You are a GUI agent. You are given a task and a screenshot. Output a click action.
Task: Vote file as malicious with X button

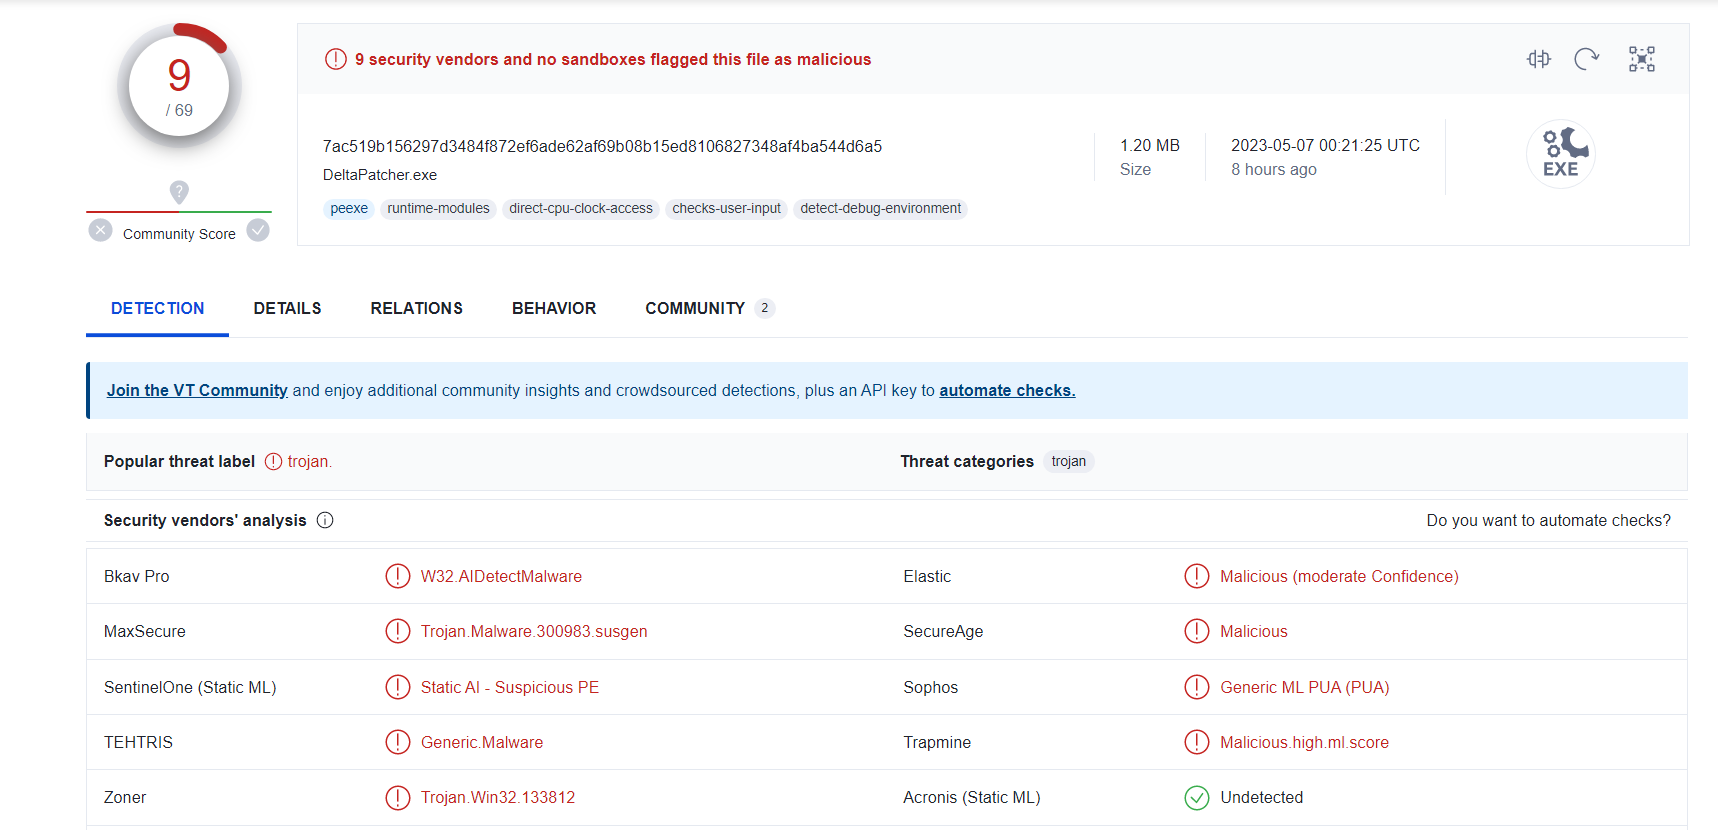tap(100, 231)
